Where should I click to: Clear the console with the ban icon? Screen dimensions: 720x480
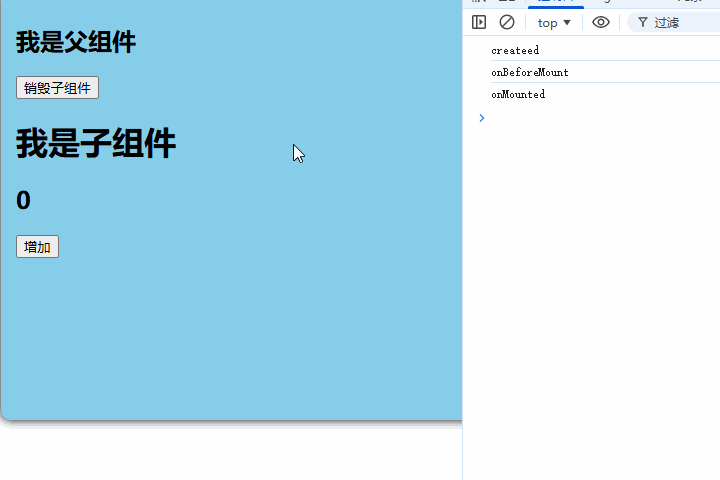pos(507,22)
